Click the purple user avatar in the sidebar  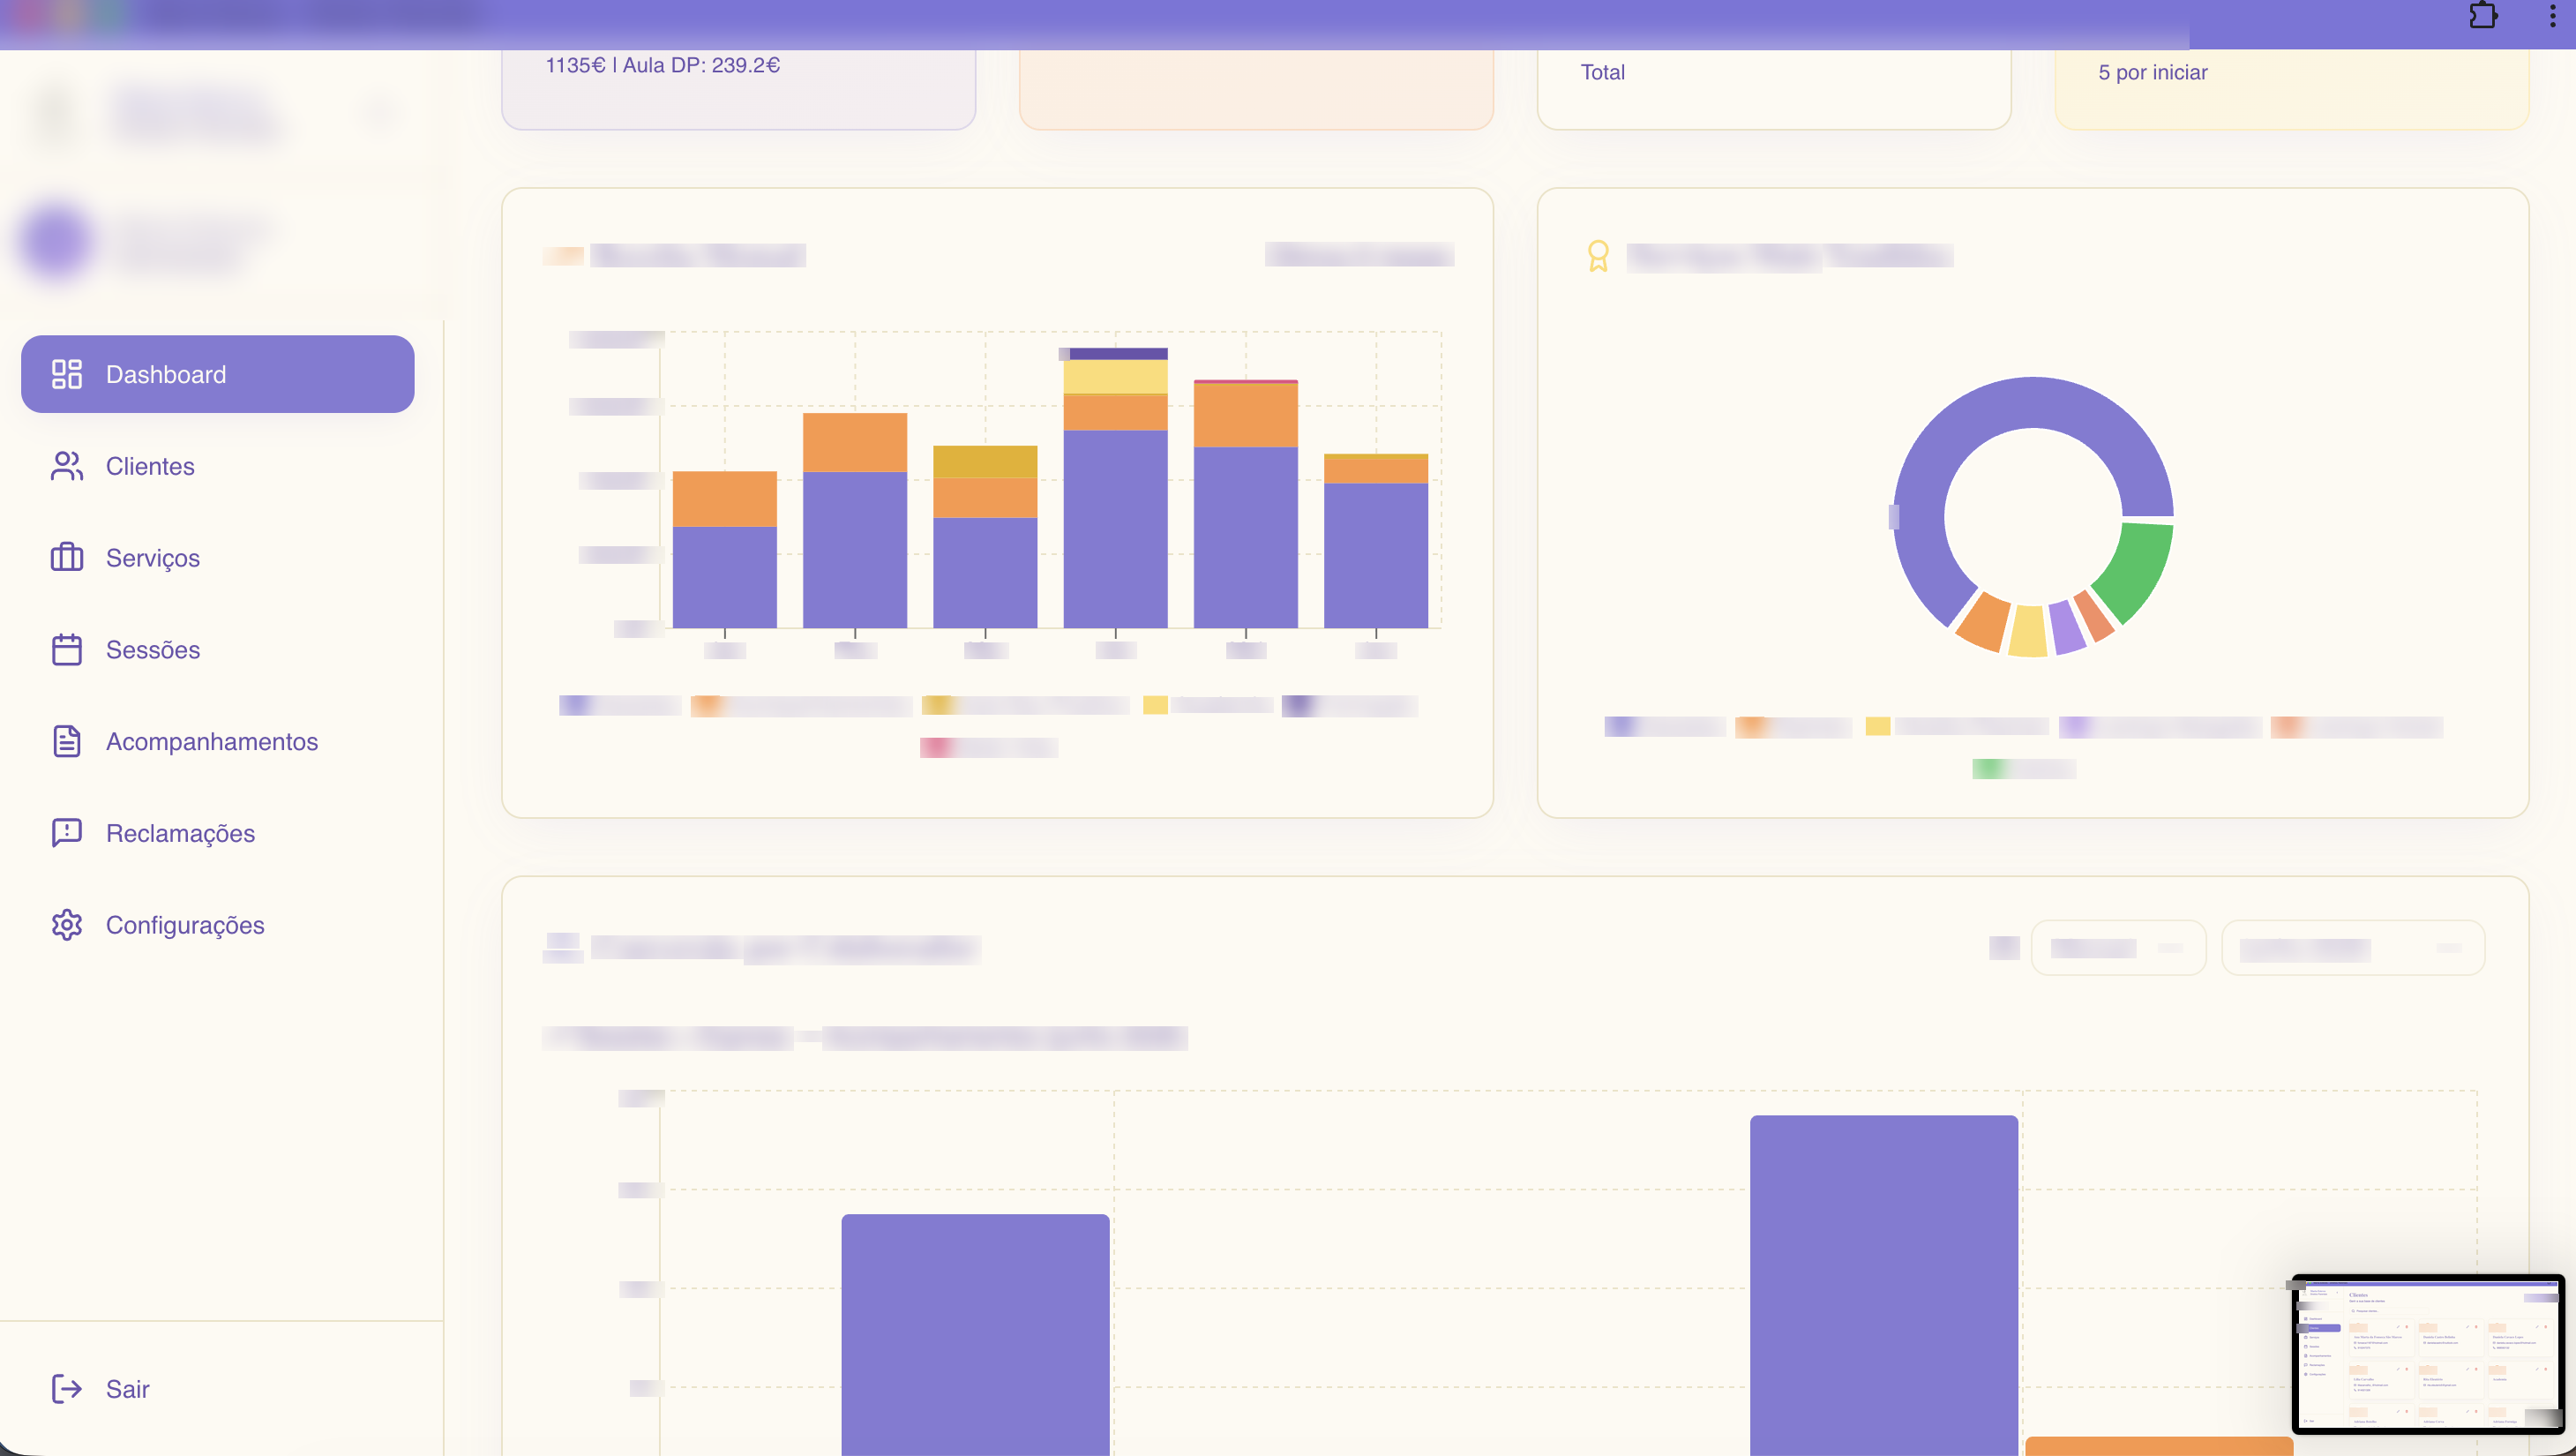coord(57,240)
